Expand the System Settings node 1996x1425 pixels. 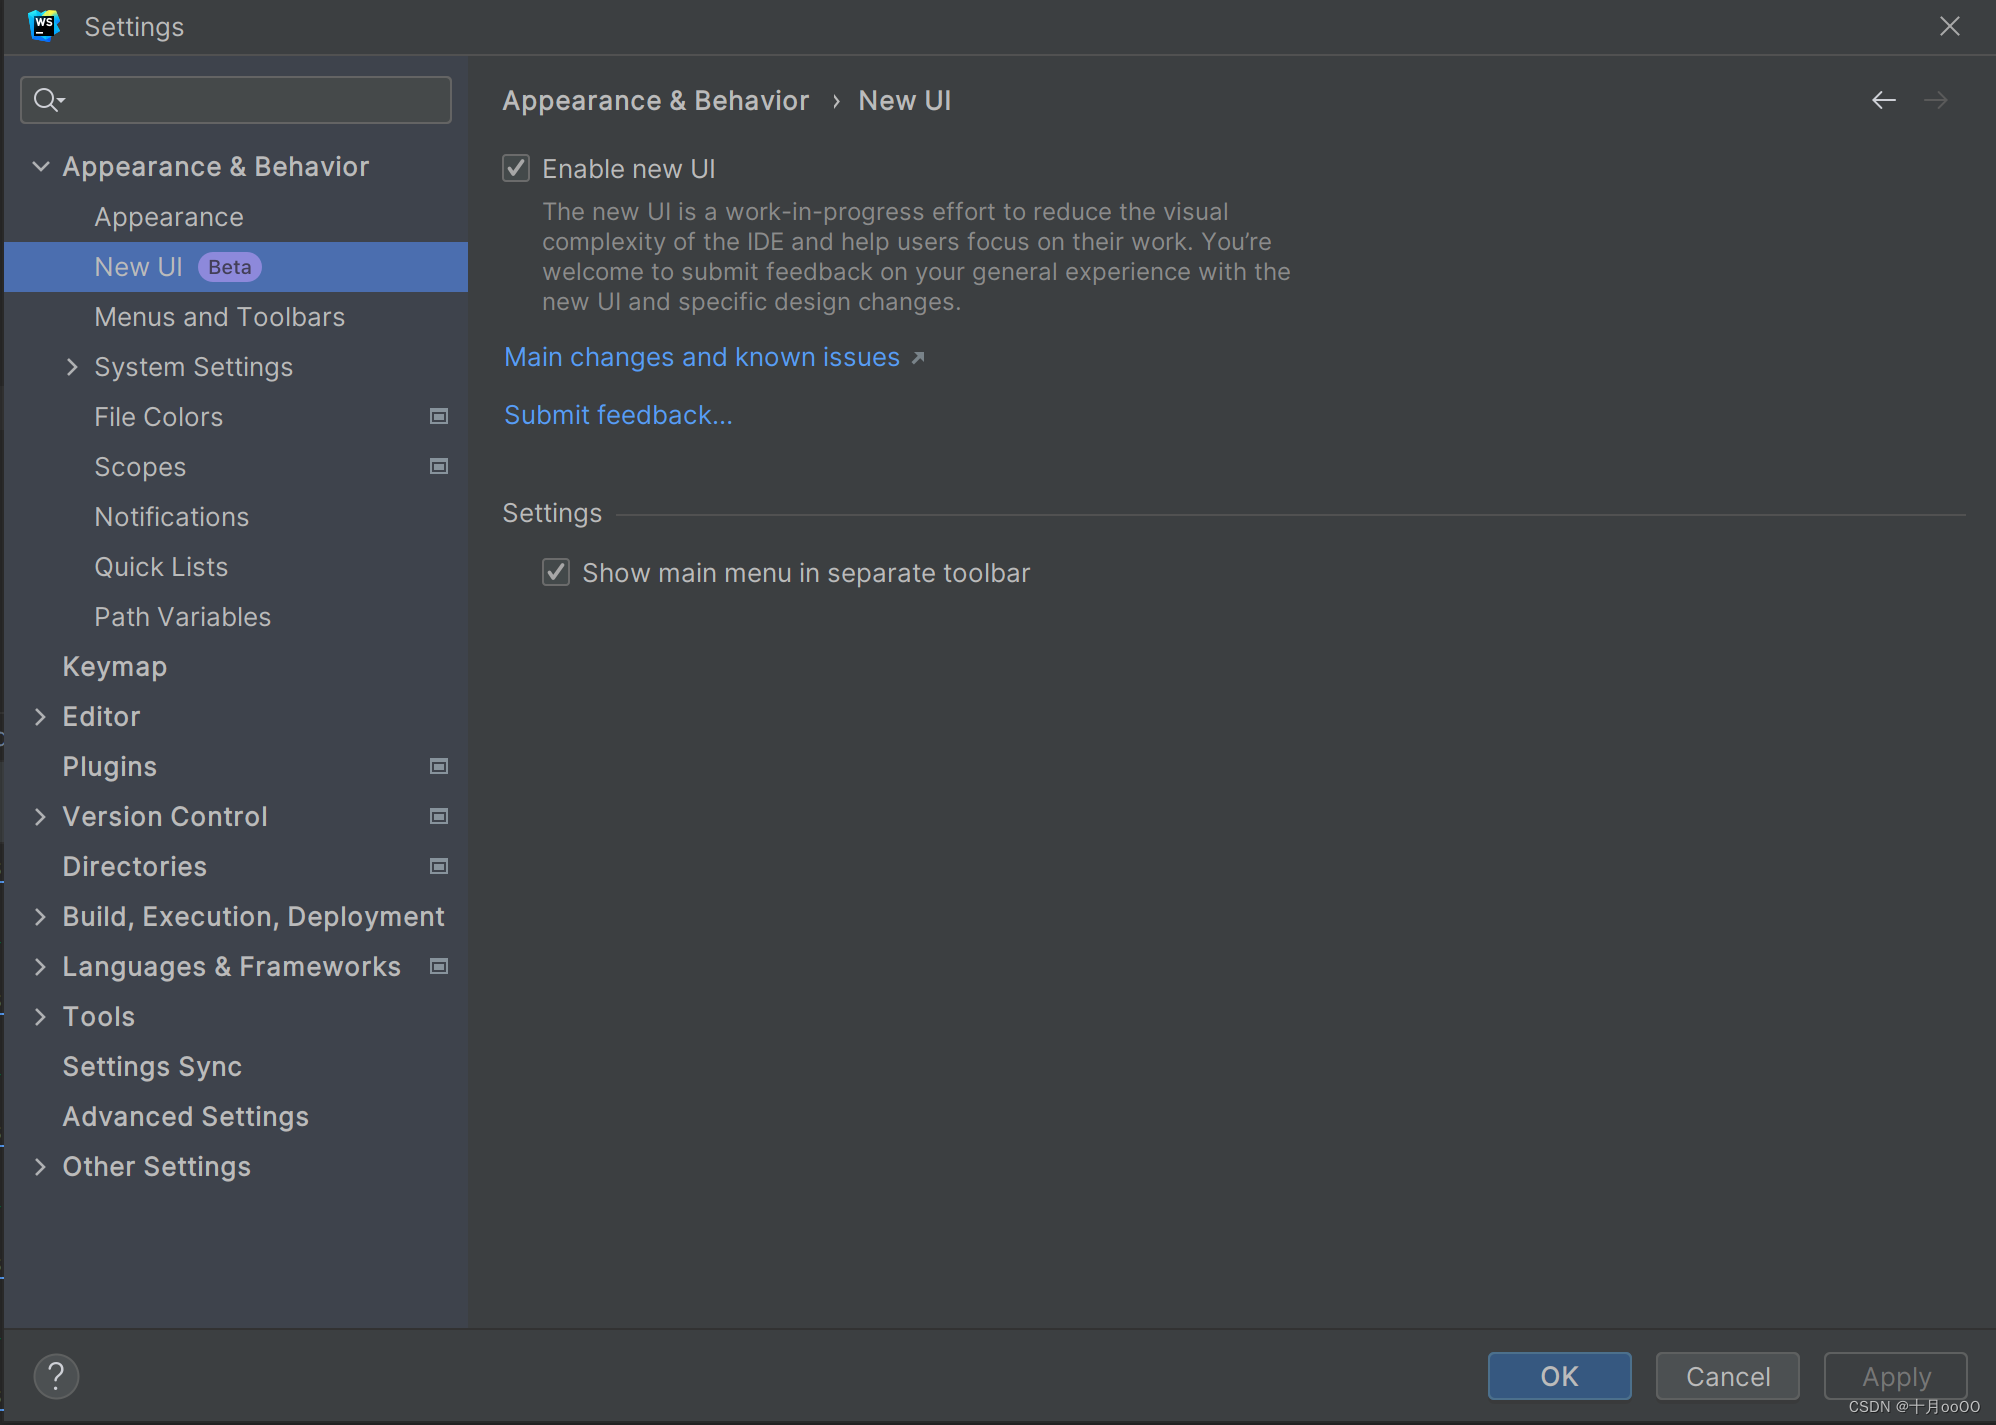(72, 367)
